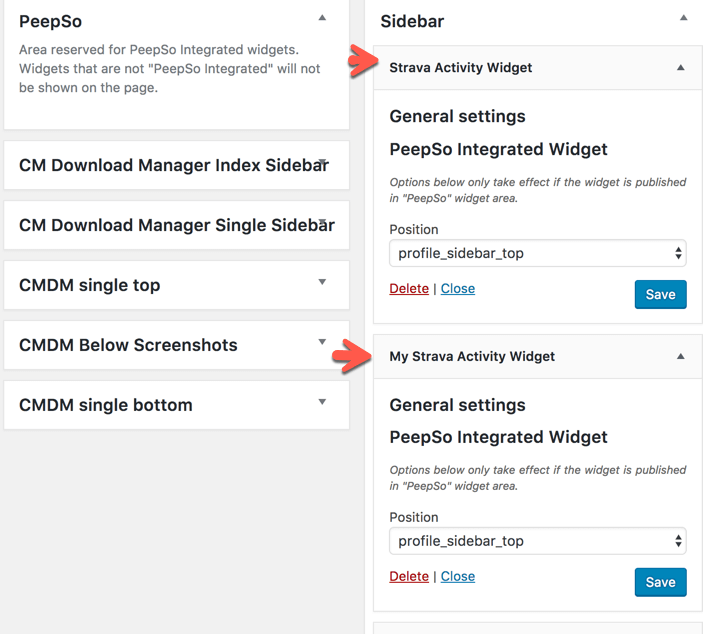
Task: Collapse My Strava Activity Widget with its arrow
Action: click(x=681, y=356)
